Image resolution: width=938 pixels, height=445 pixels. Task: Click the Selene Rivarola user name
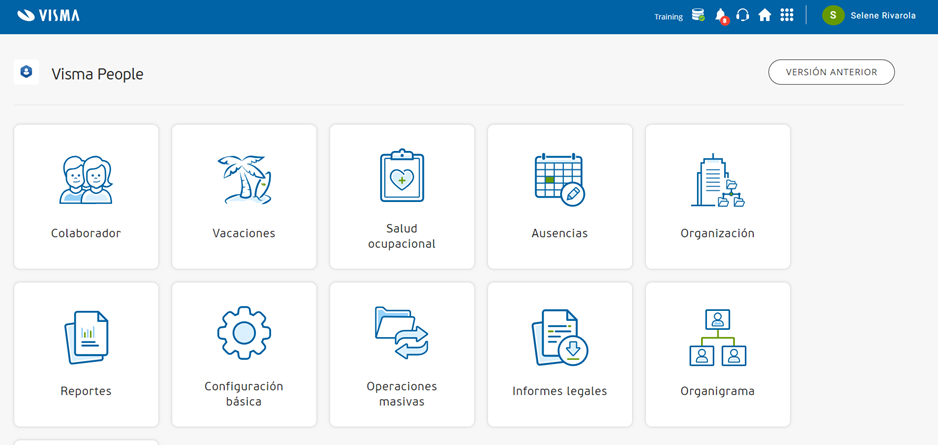point(883,16)
